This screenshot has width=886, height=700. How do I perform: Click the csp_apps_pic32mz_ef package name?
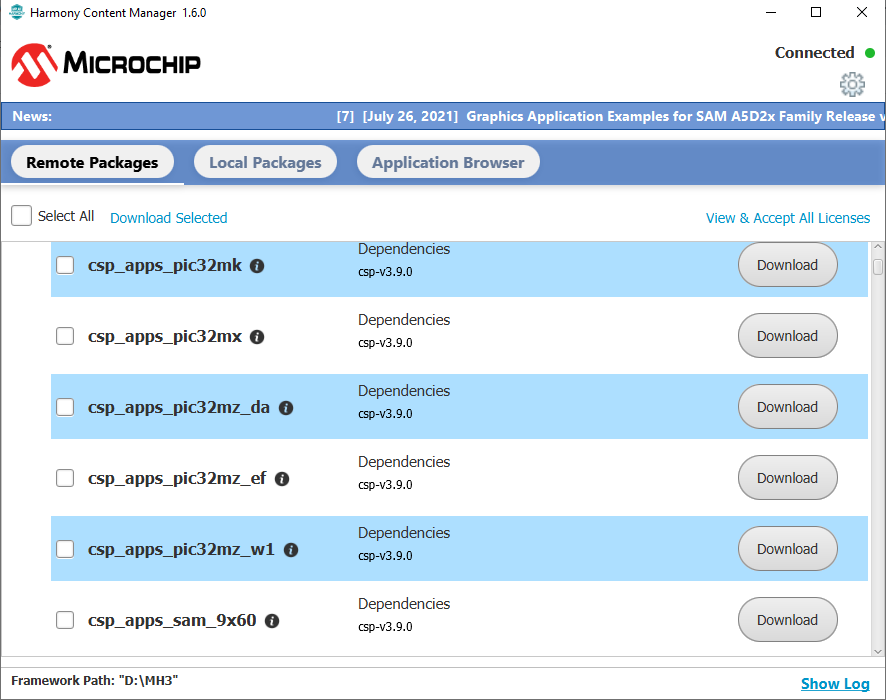point(177,479)
